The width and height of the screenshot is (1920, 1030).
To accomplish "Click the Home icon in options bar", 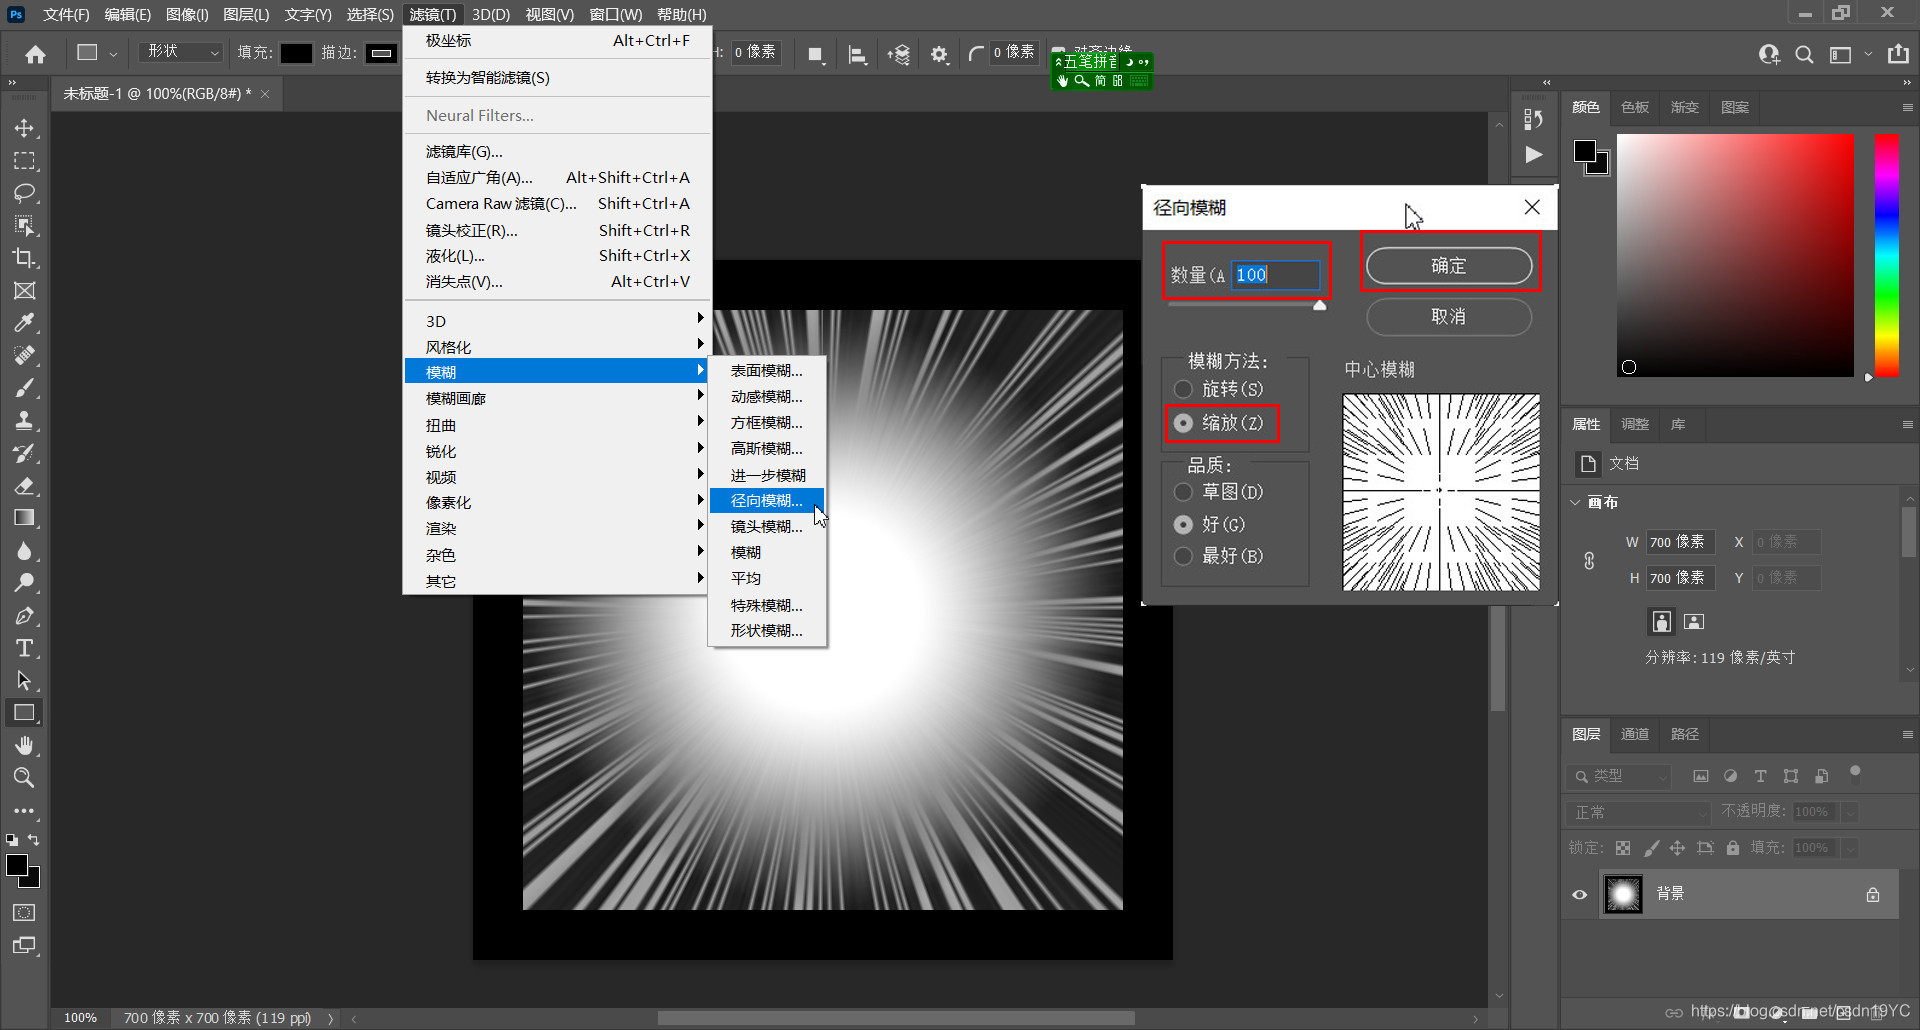I will click(35, 54).
